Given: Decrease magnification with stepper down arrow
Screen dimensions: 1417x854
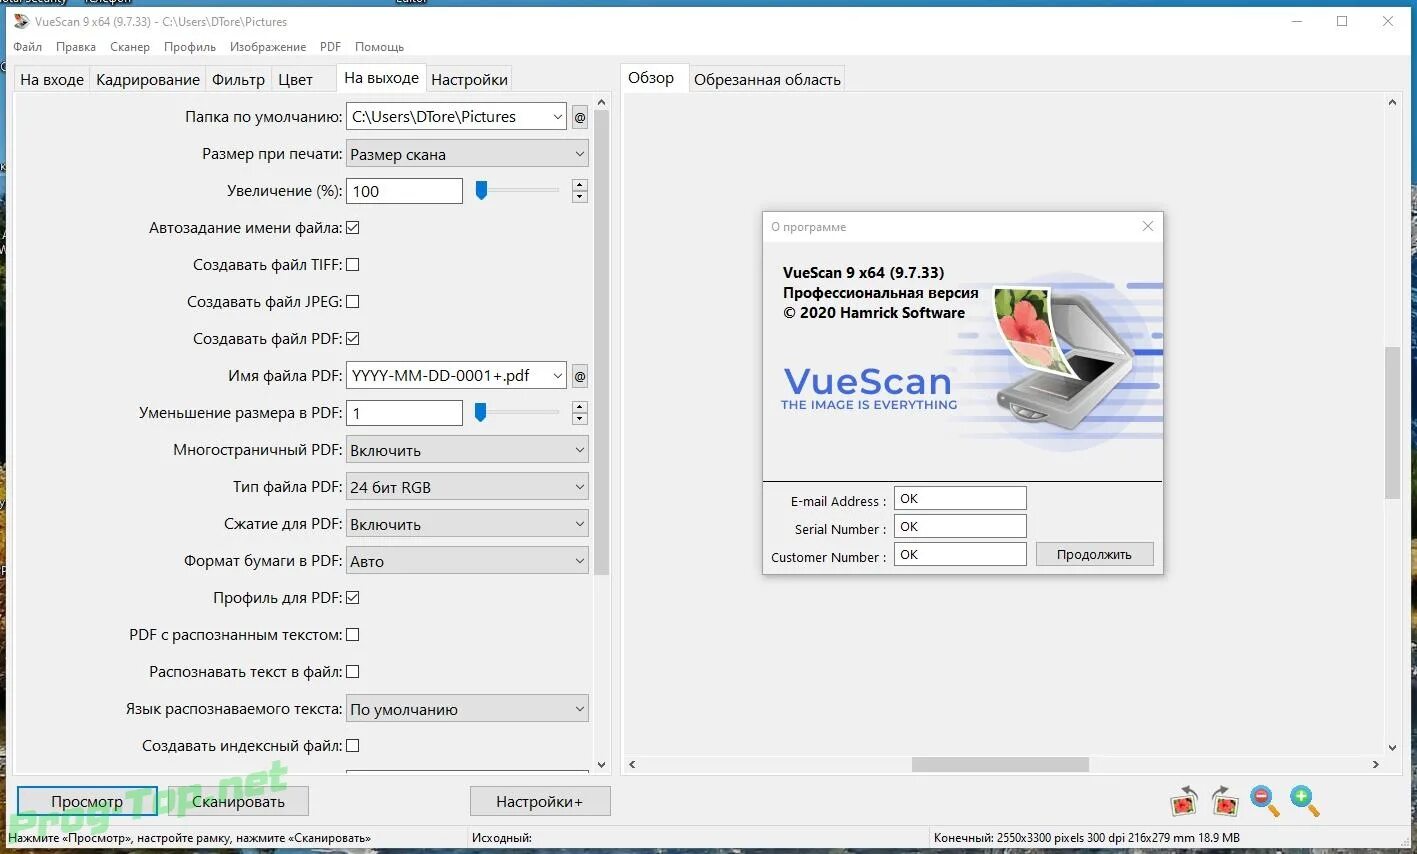Looking at the screenshot, I should pos(580,197).
